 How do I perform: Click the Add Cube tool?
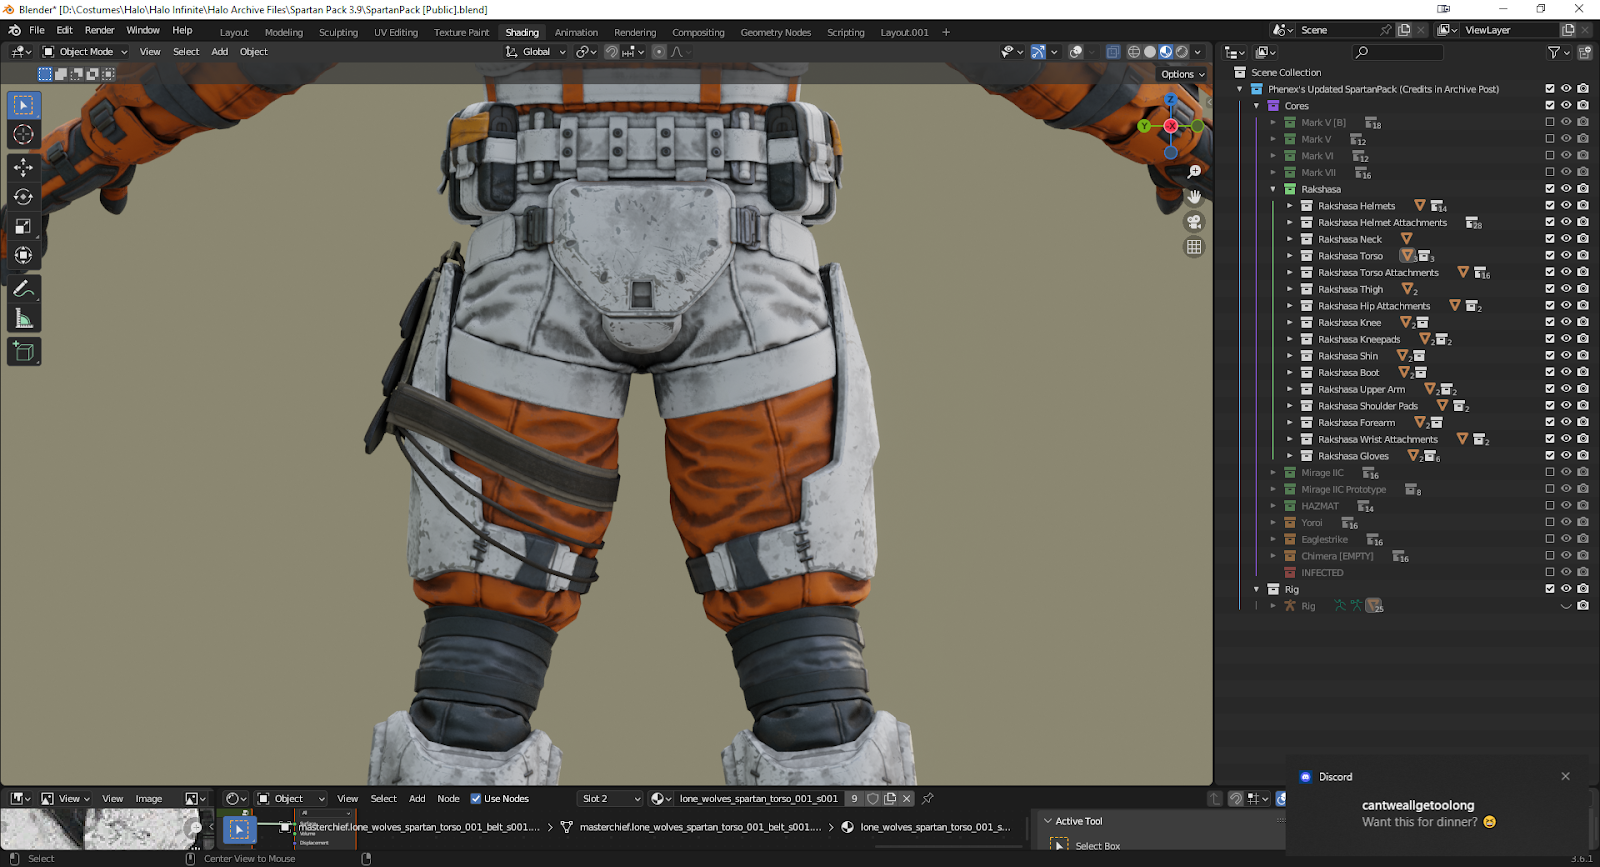tap(23, 351)
